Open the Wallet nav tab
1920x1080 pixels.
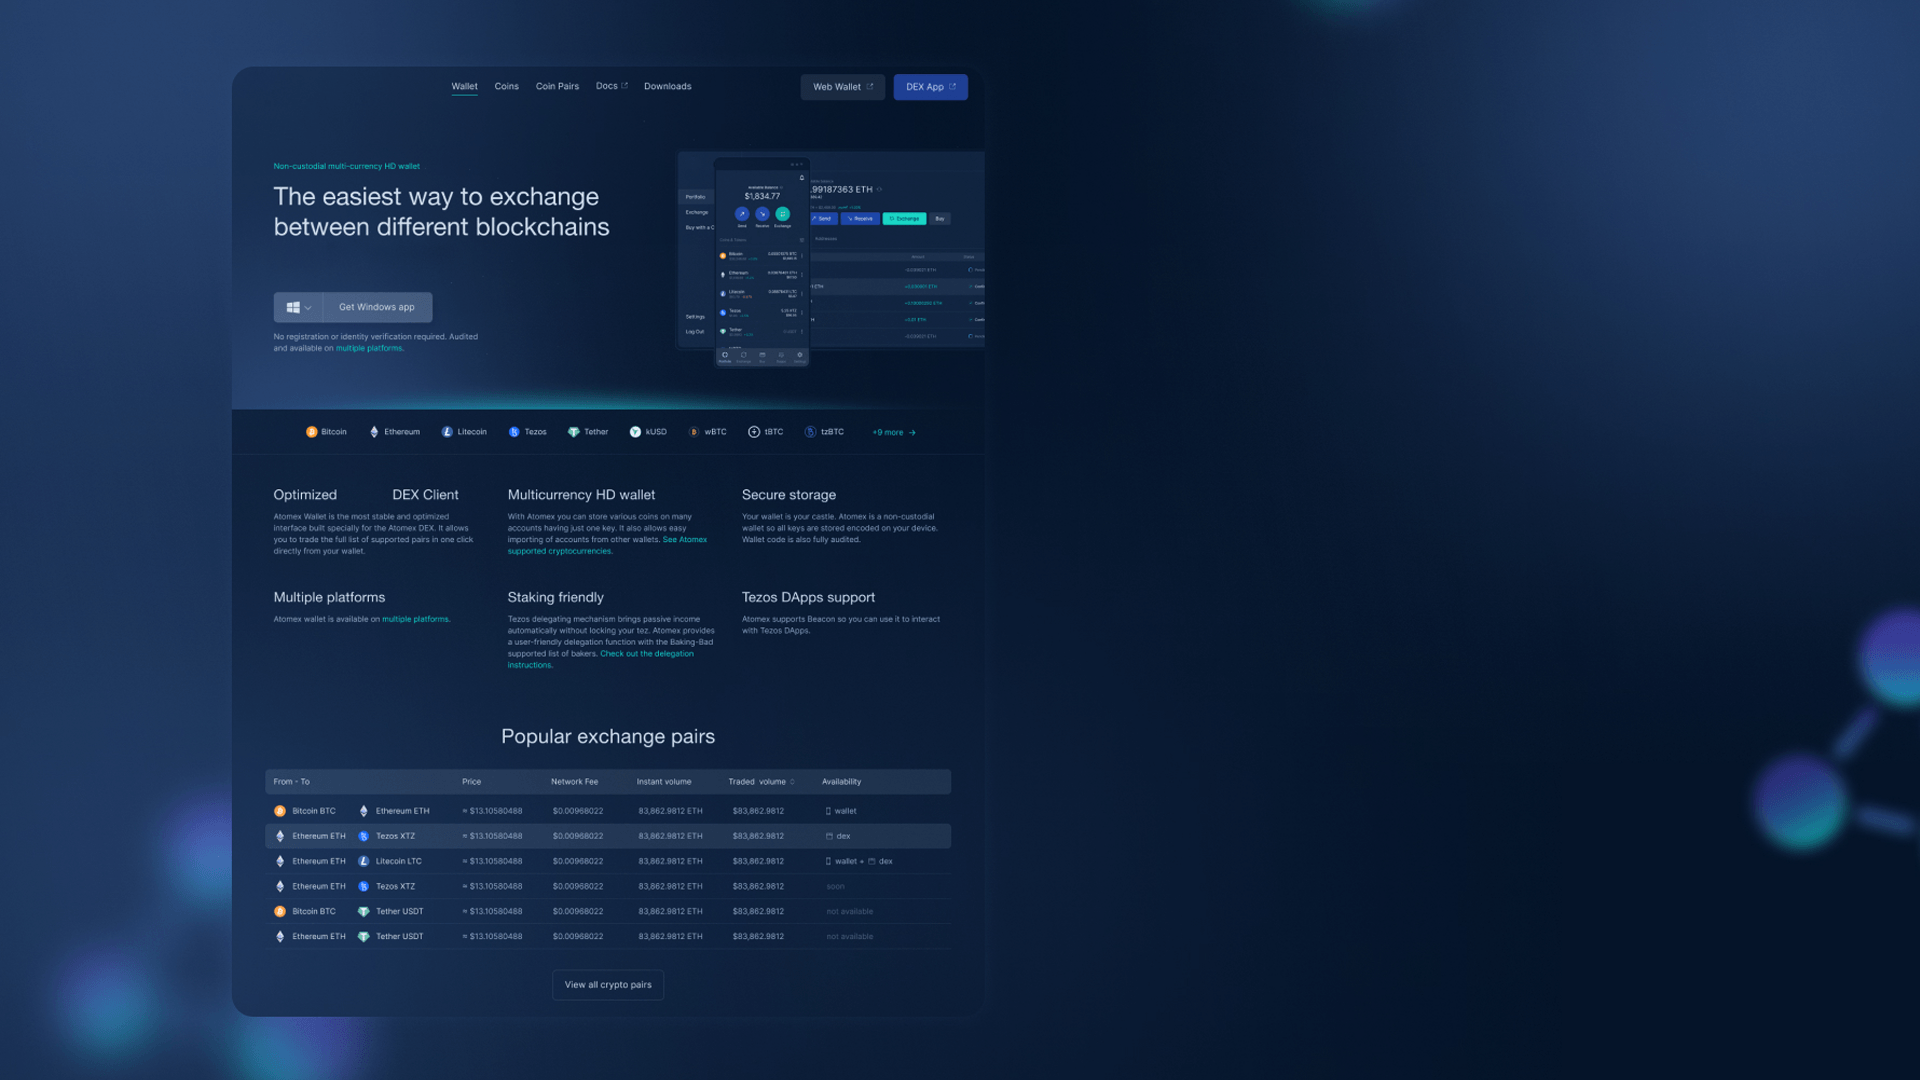[x=464, y=86]
